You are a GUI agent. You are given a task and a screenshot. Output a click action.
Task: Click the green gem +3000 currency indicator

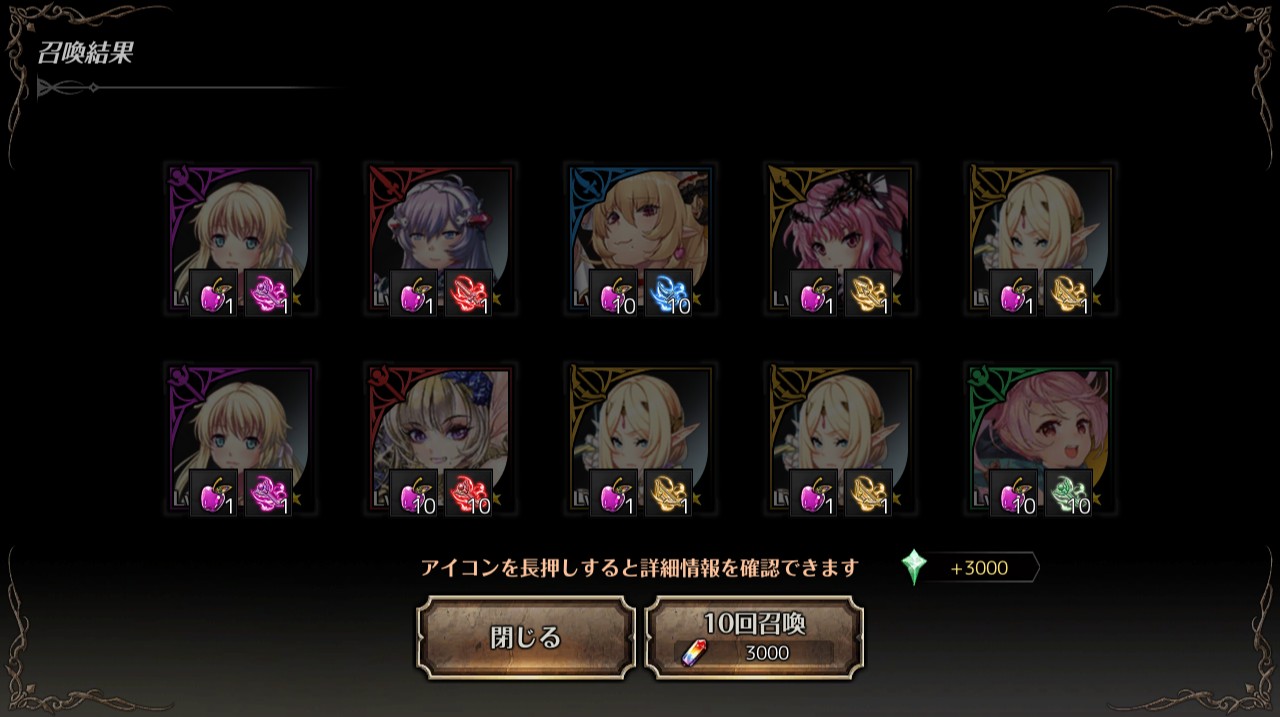coord(969,568)
